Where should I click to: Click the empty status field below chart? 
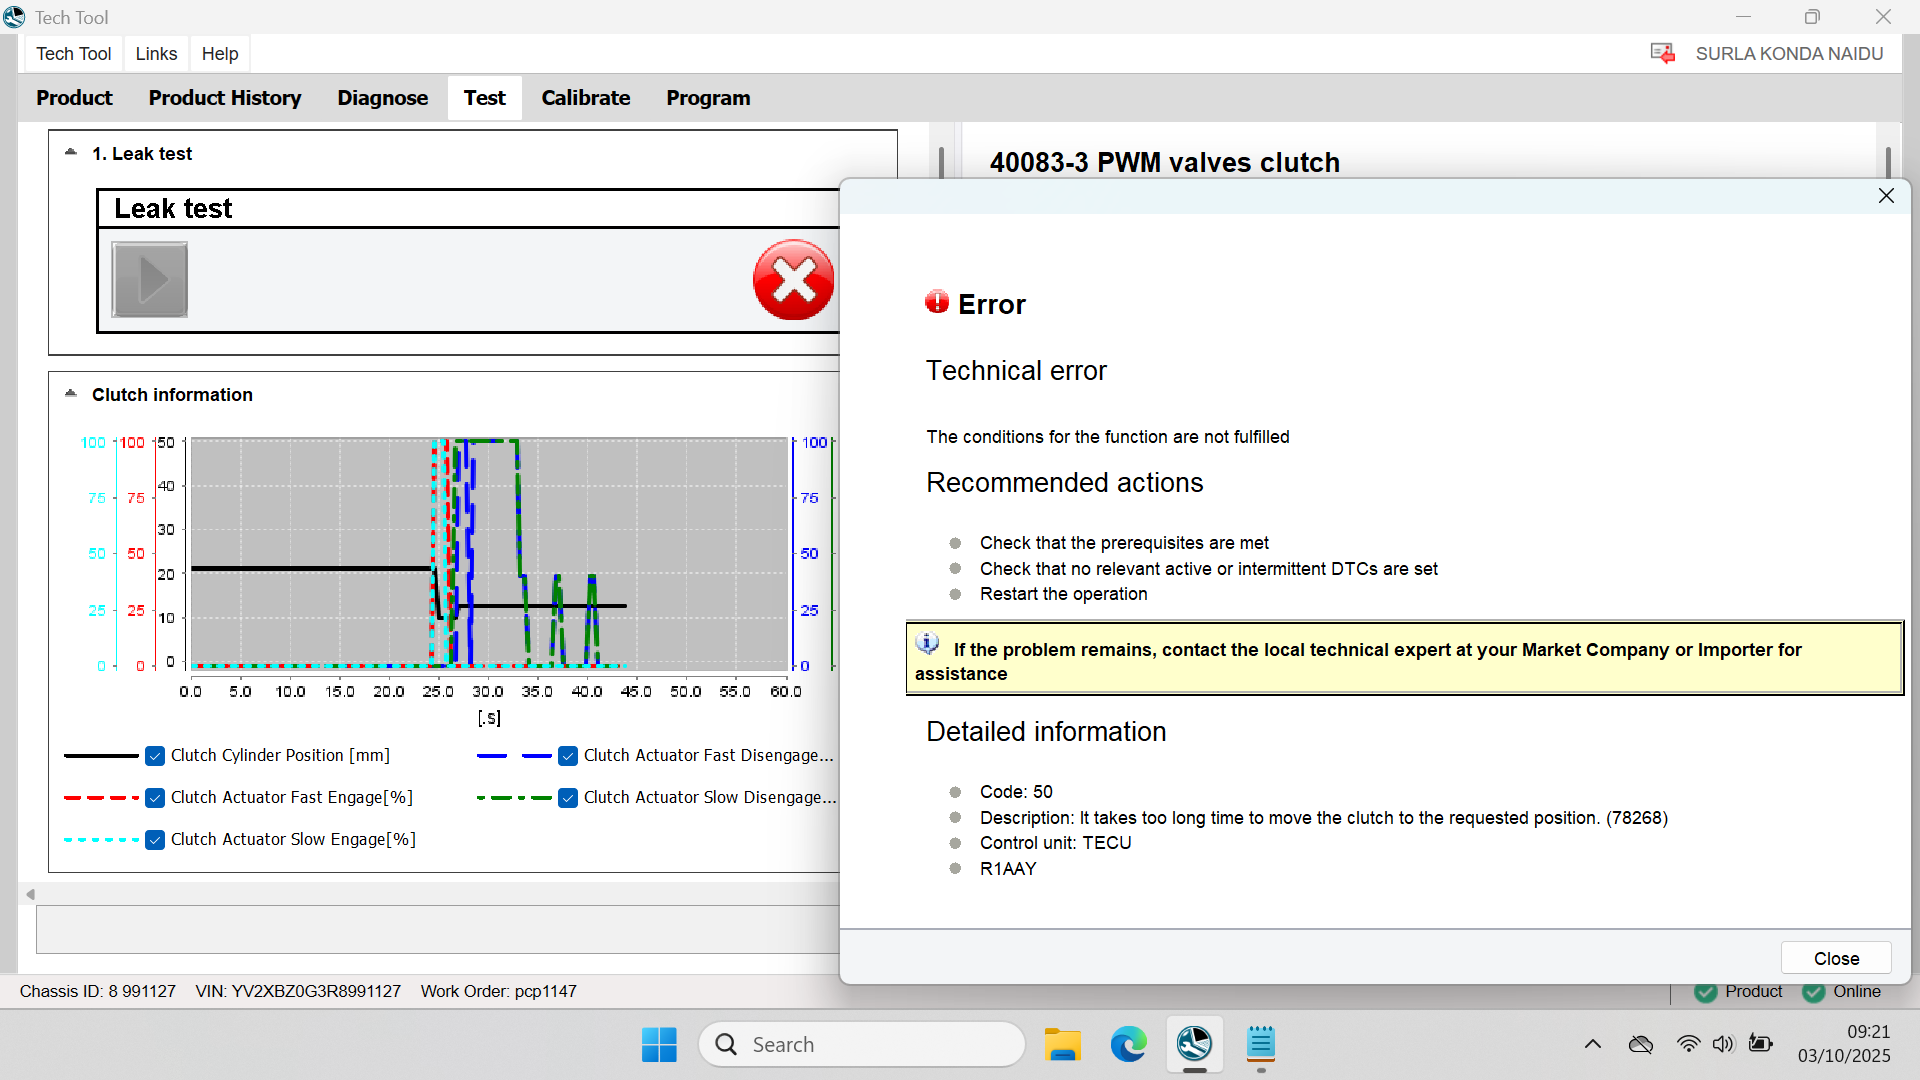pos(438,929)
